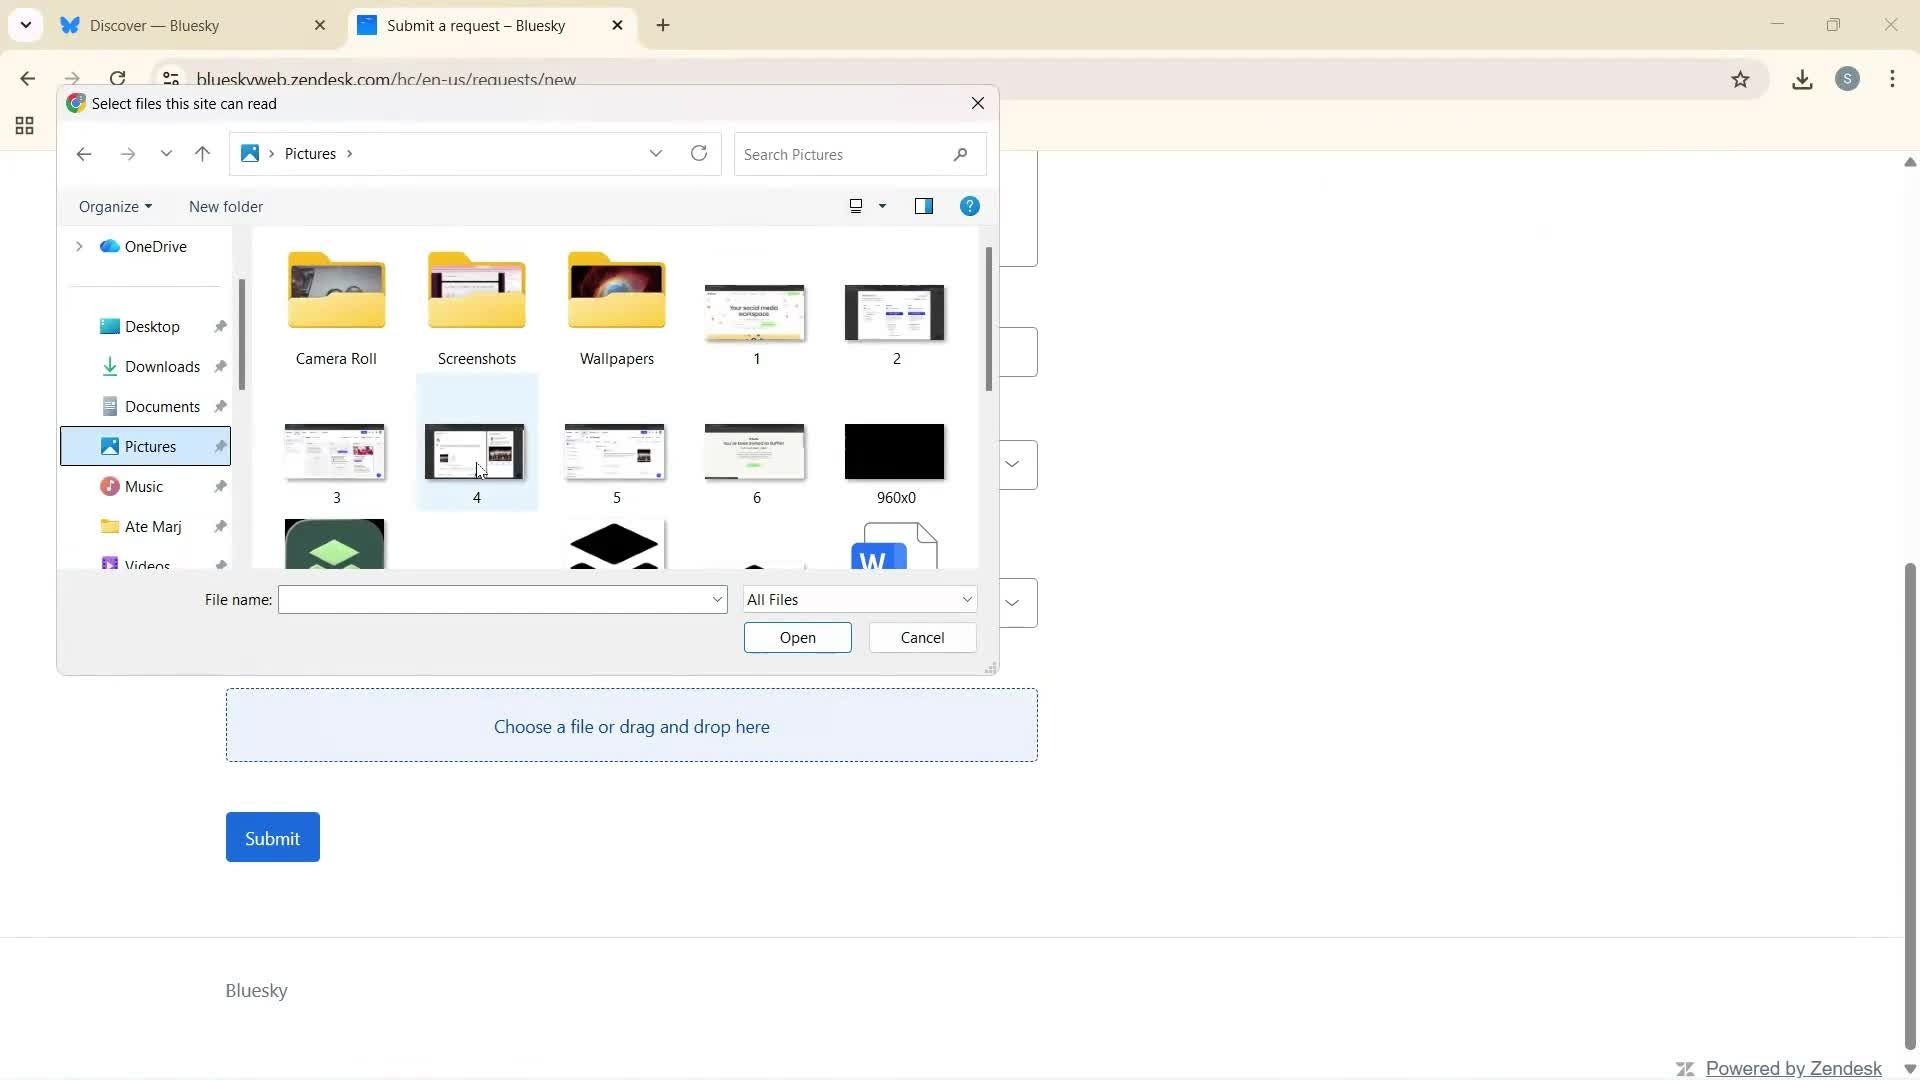This screenshot has height=1080, width=1920.
Task: Toggle the preview pane in the file dialog
Action: pyautogui.click(x=924, y=206)
